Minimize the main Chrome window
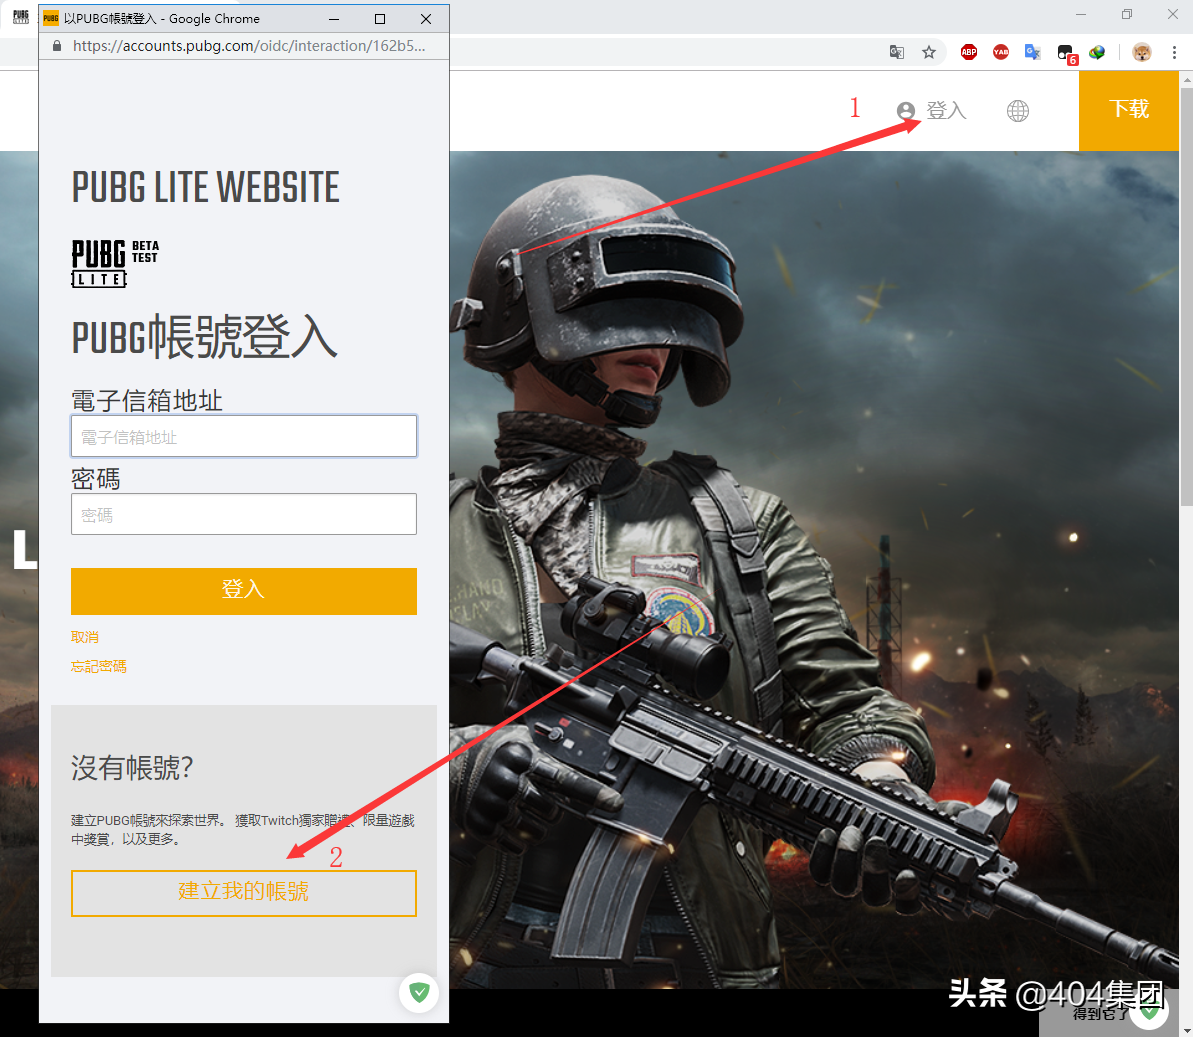 1080,14
